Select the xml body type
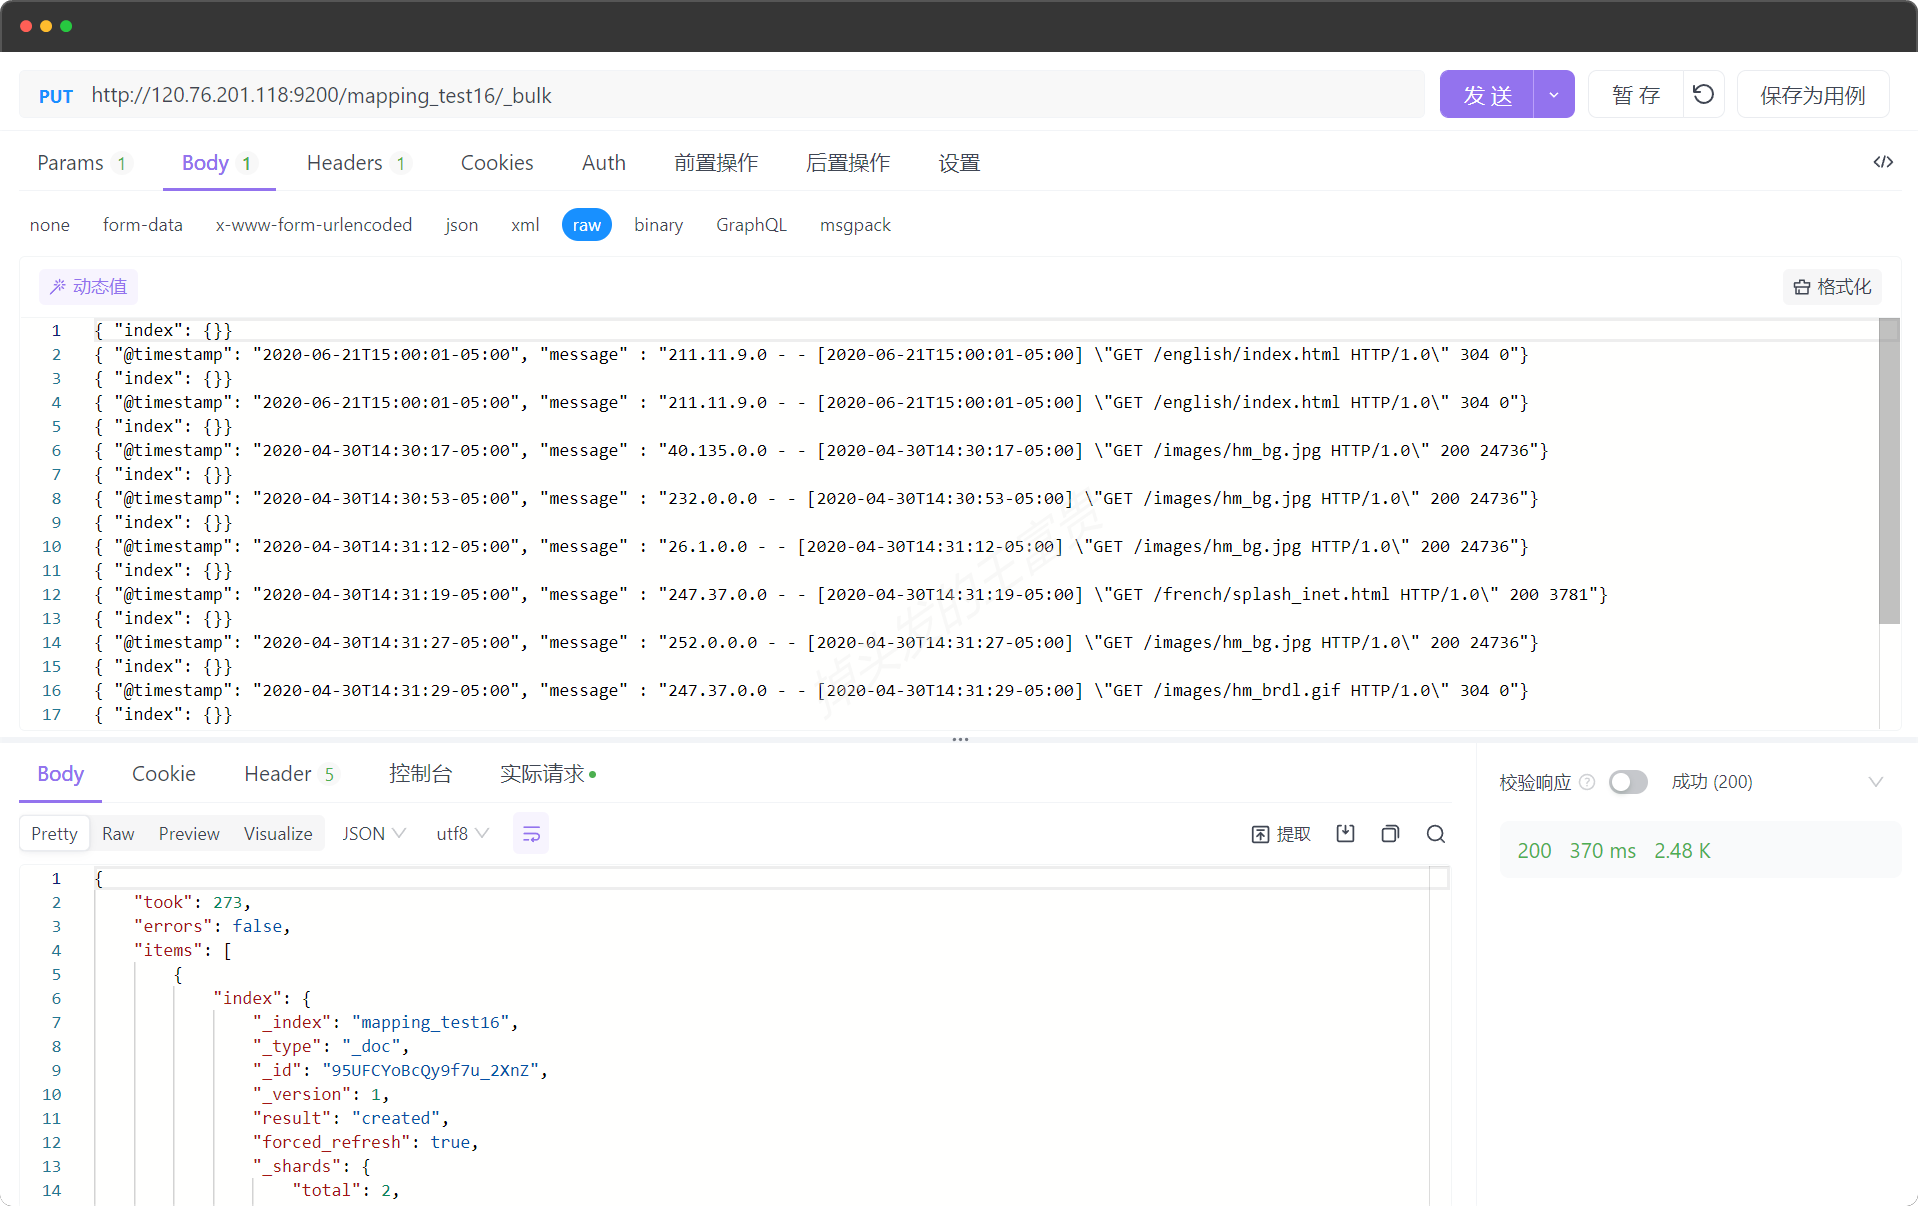 point(525,225)
